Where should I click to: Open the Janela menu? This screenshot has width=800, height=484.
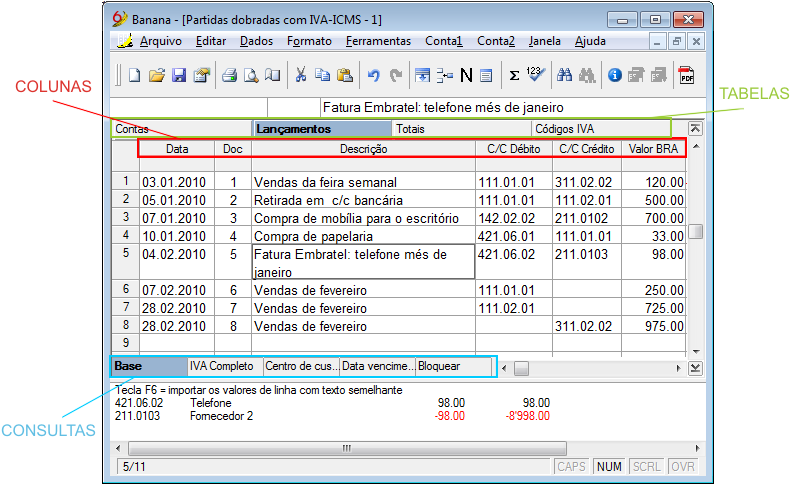coord(544,41)
